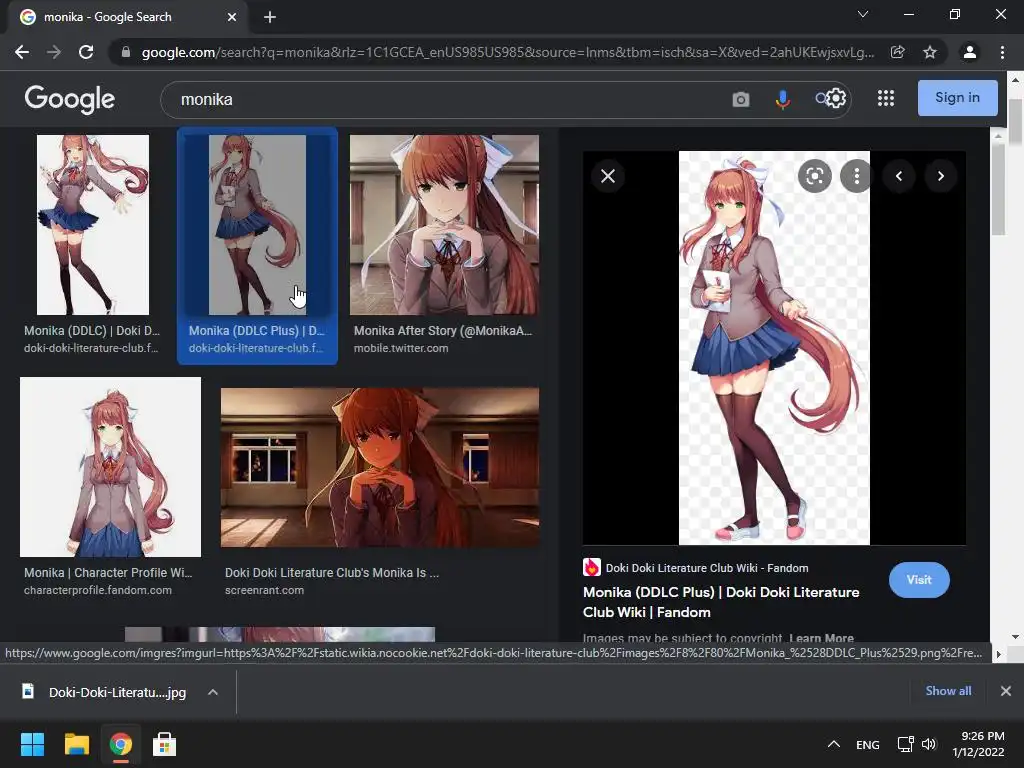Open a new browser tab
Viewport: 1024px width, 768px height.
coord(270,18)
